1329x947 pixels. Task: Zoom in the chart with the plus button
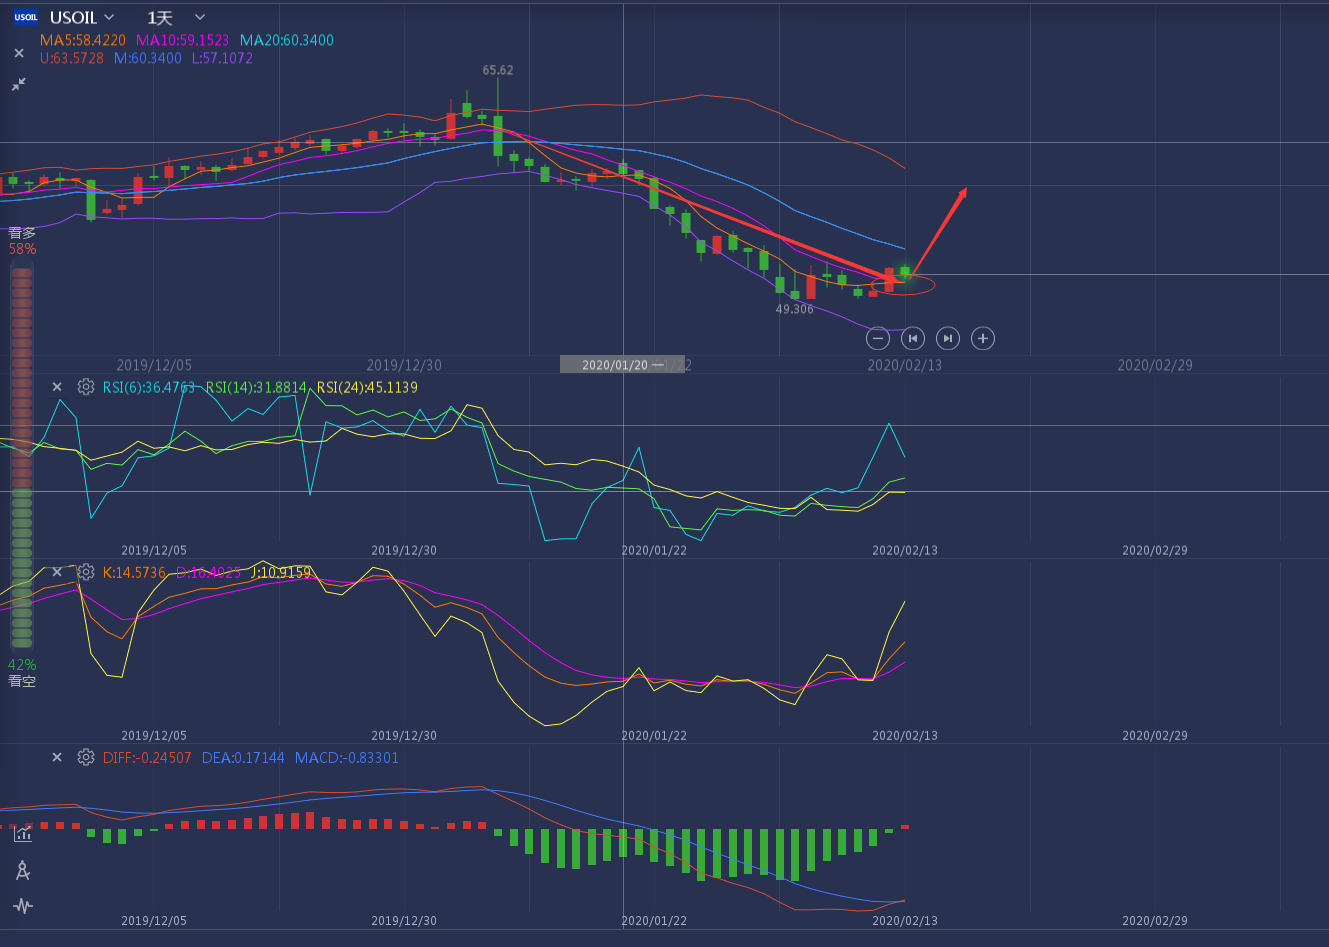pos(983,338)
